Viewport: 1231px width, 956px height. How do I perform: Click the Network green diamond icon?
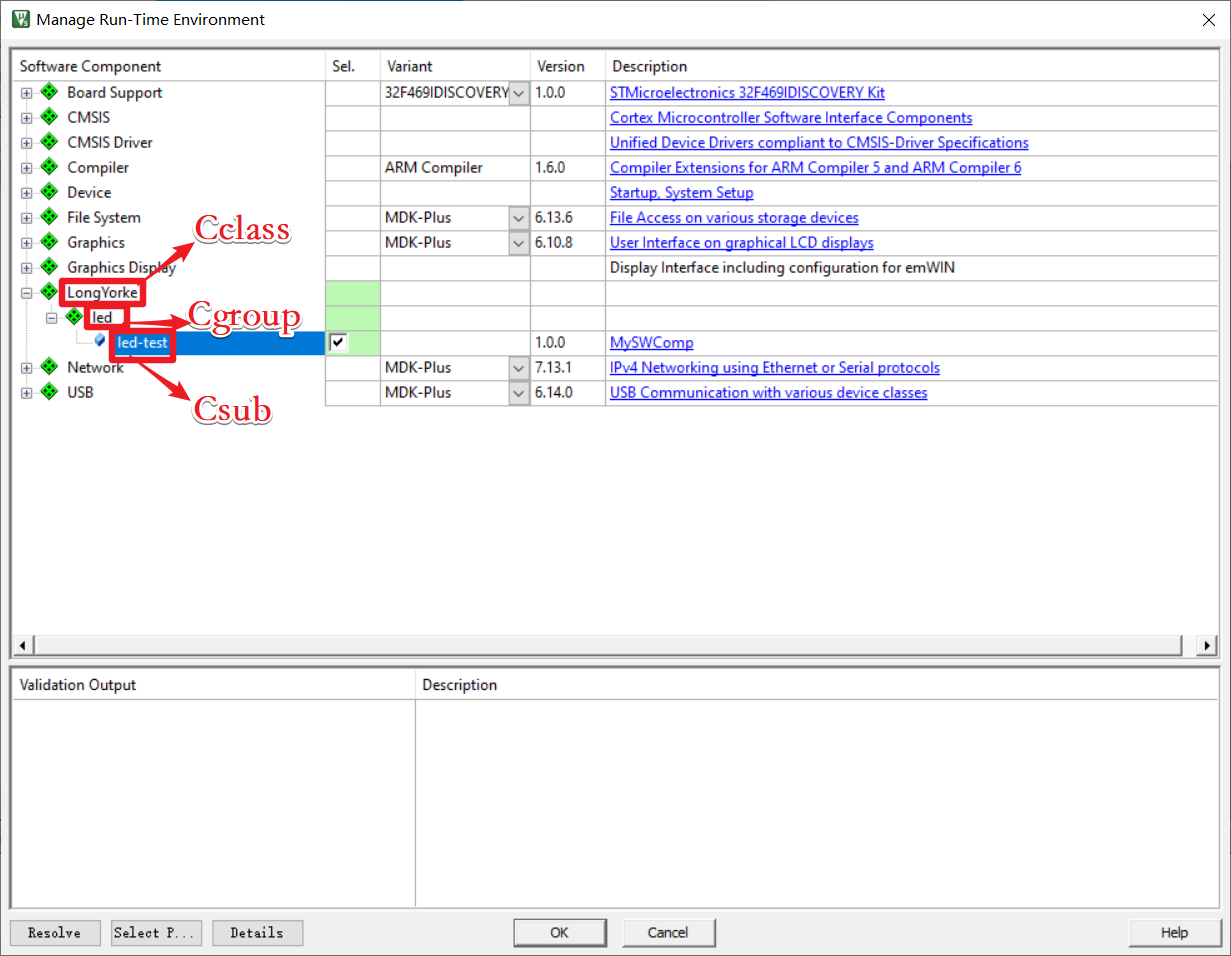coord(49,367)
